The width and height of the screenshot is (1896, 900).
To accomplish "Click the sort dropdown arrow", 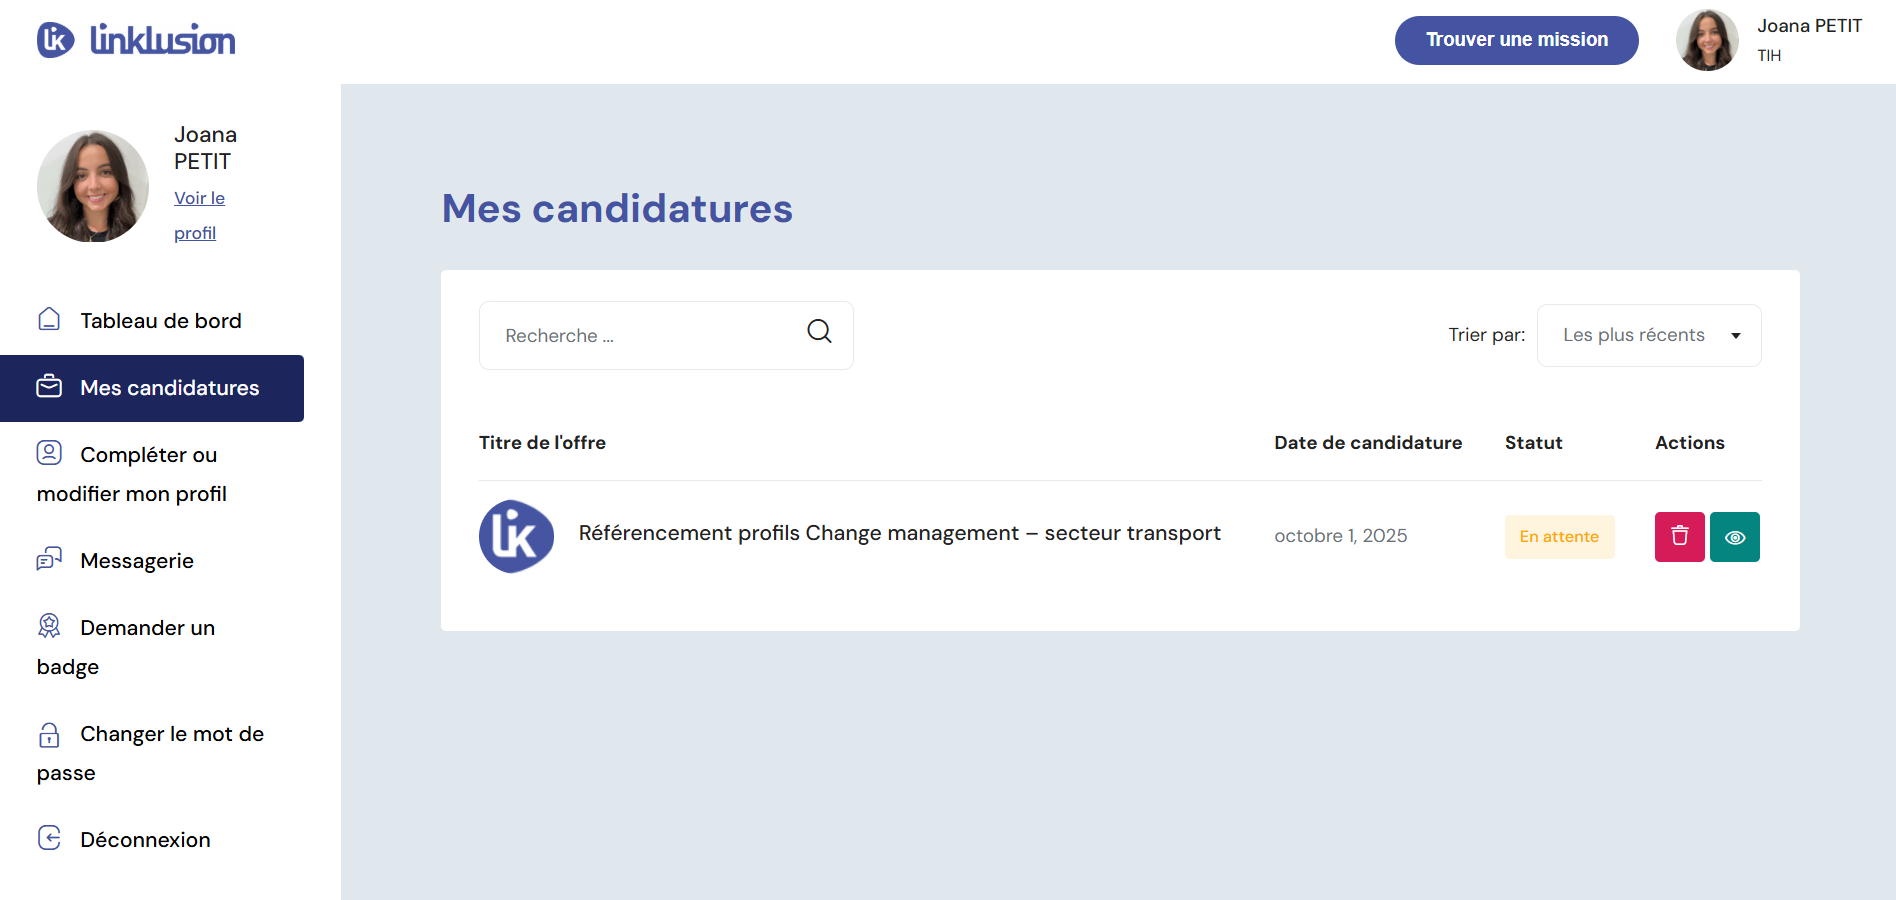I will [x=1736, y=336].
